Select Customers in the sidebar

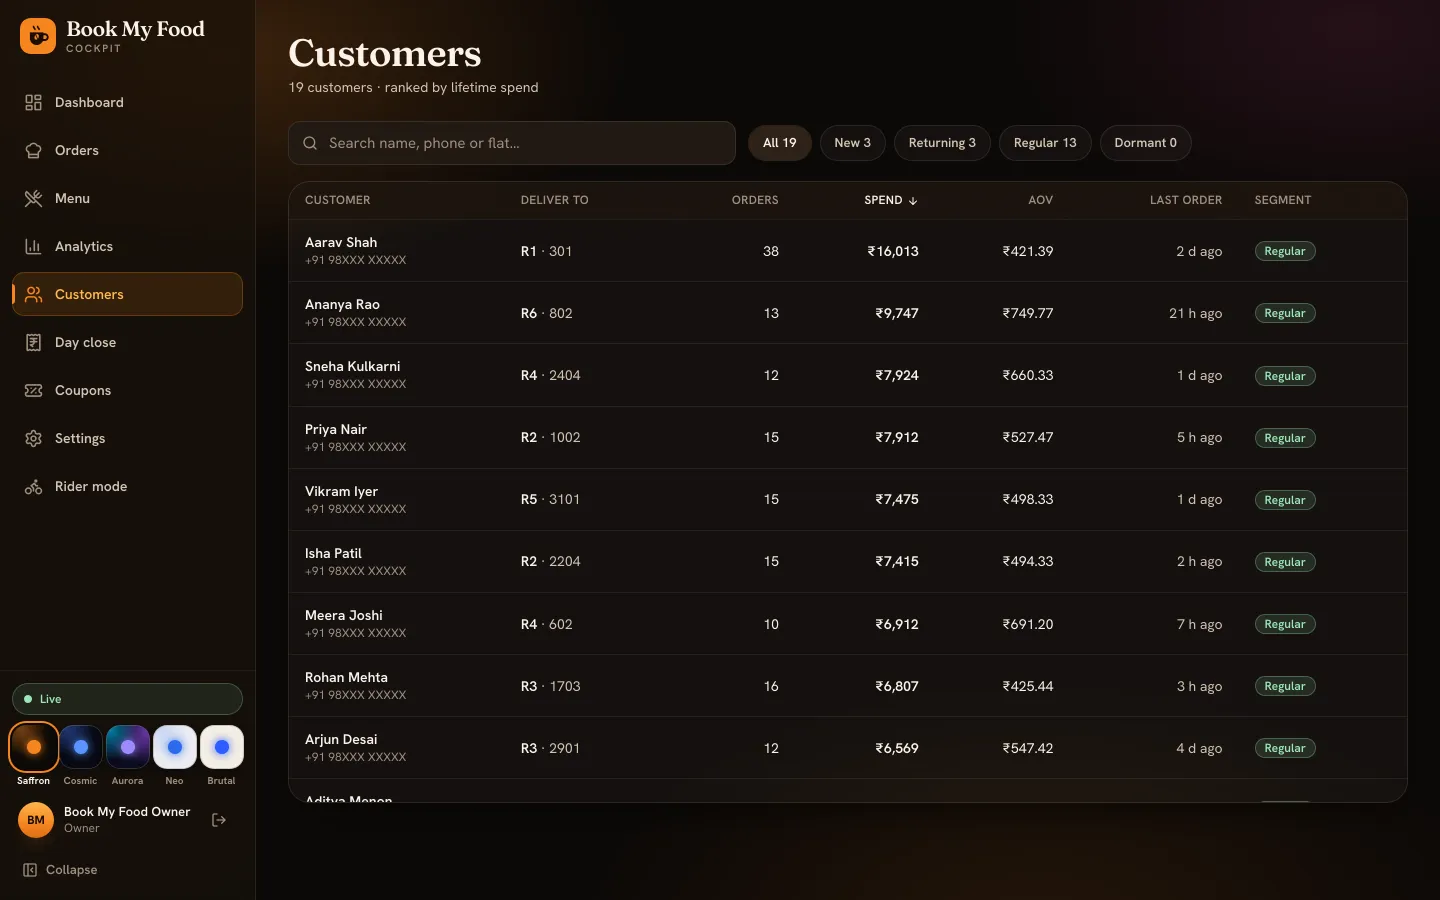pos(127,294)
